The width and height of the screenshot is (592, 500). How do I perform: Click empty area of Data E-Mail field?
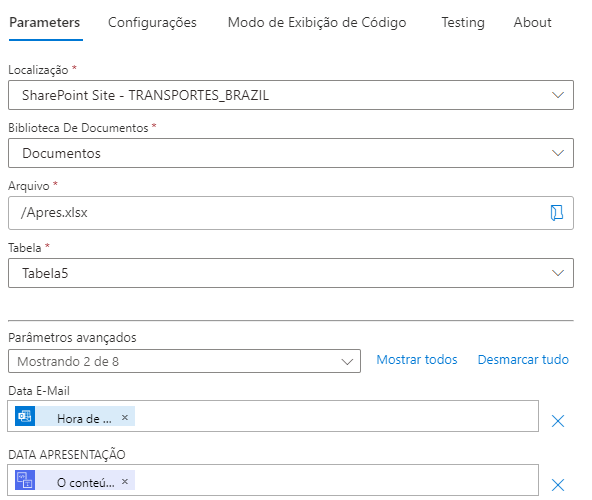click(x=336, y=416)
